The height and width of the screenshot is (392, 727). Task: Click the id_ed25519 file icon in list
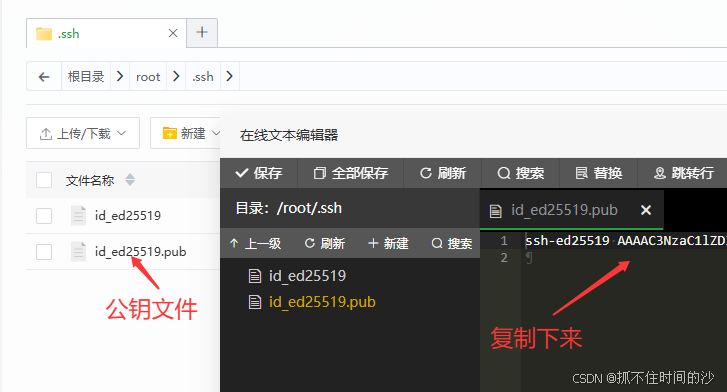78,215
